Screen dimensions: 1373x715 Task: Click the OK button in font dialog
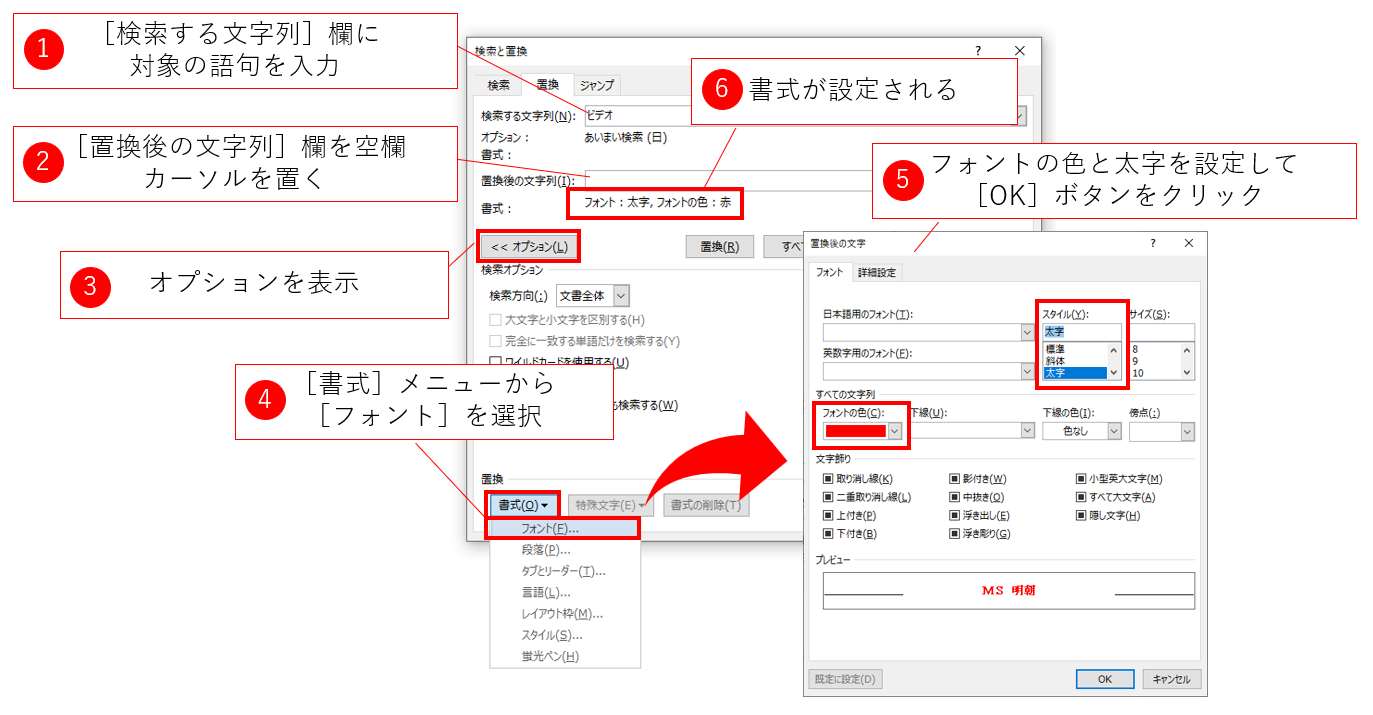pos(1104,679)
